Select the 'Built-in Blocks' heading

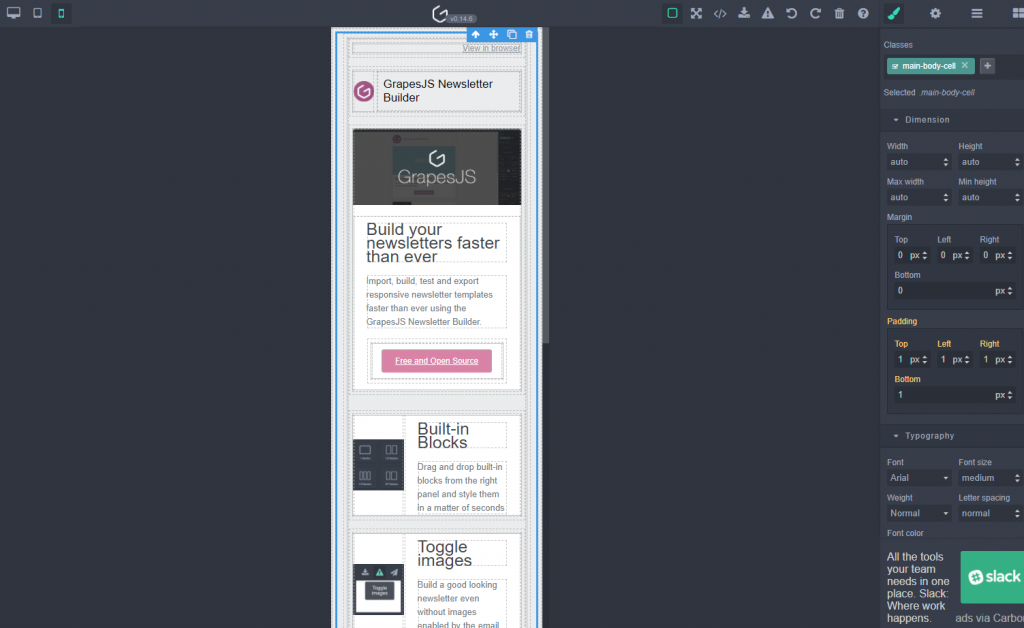click(x=461, y=435)
